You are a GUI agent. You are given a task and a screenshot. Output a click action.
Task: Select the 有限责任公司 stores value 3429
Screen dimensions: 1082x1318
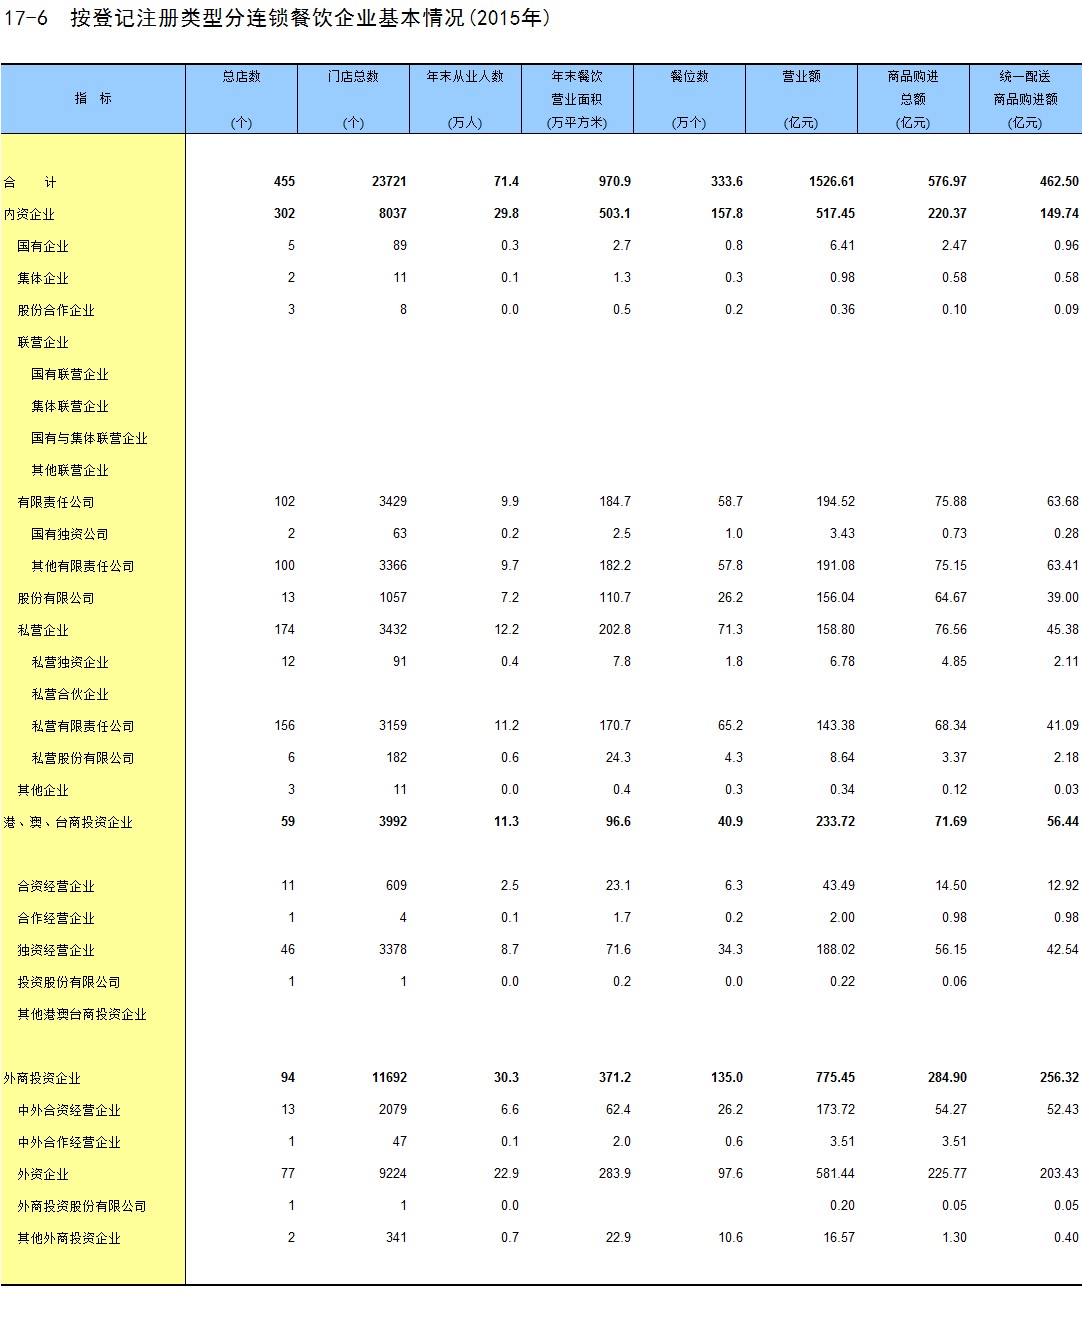pyautogui.click(x=393, y=501)
